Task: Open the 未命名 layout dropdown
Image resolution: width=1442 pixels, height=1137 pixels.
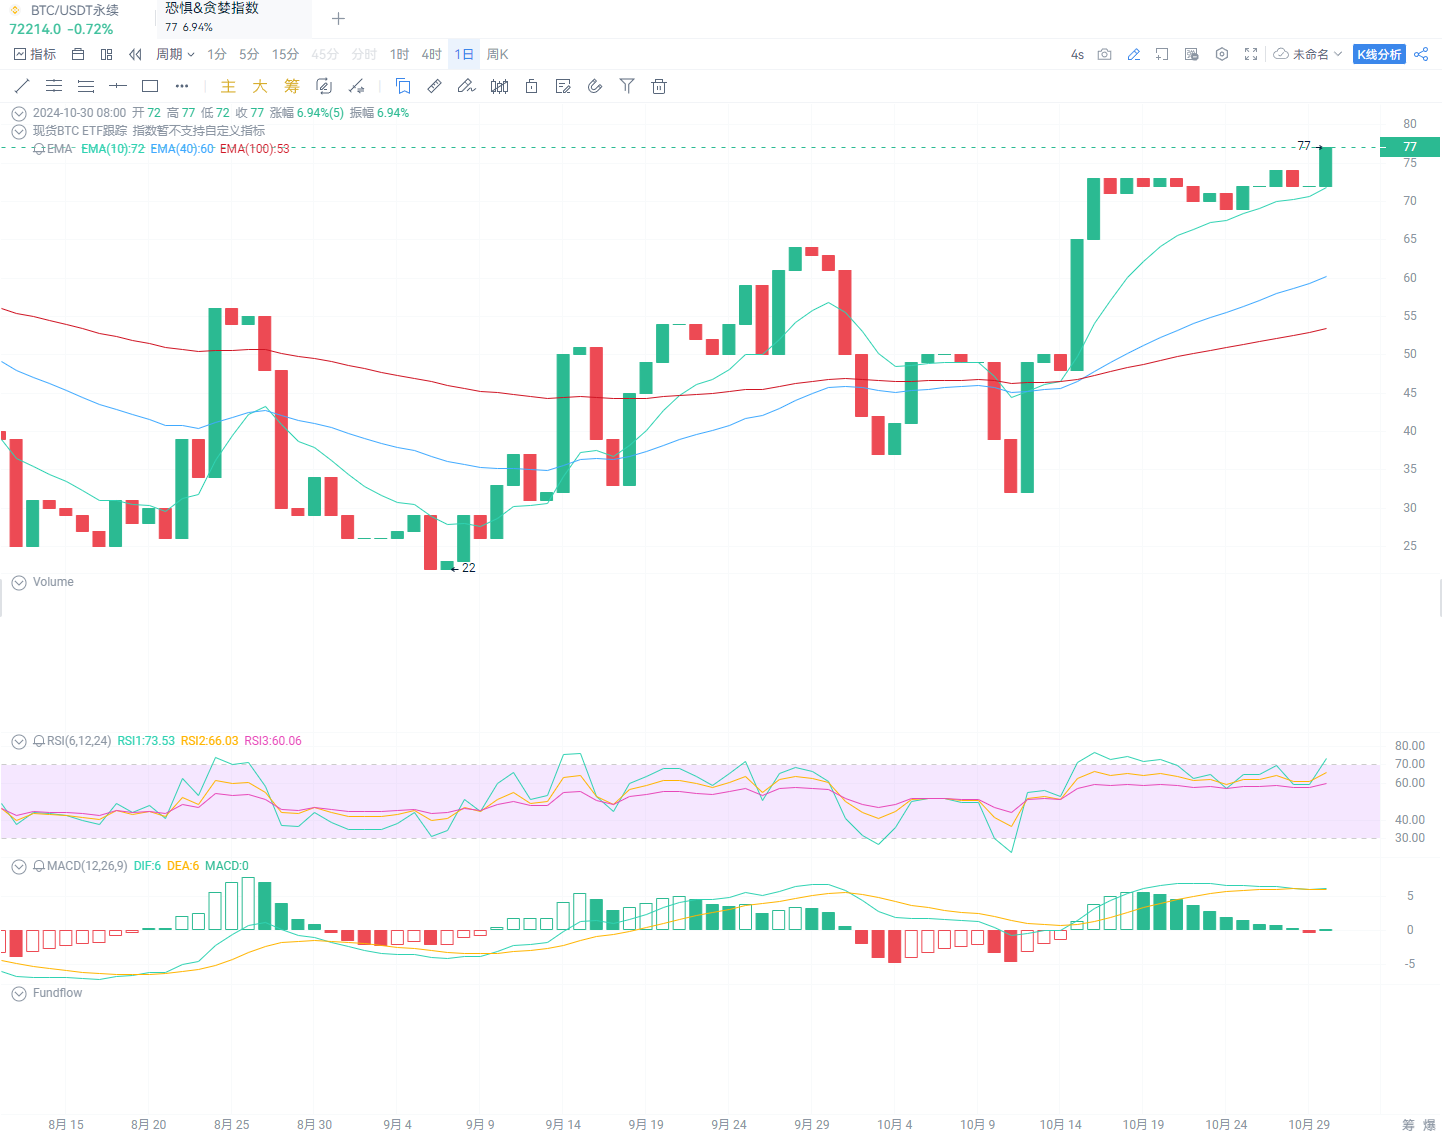Action: tap(1308, 54)
